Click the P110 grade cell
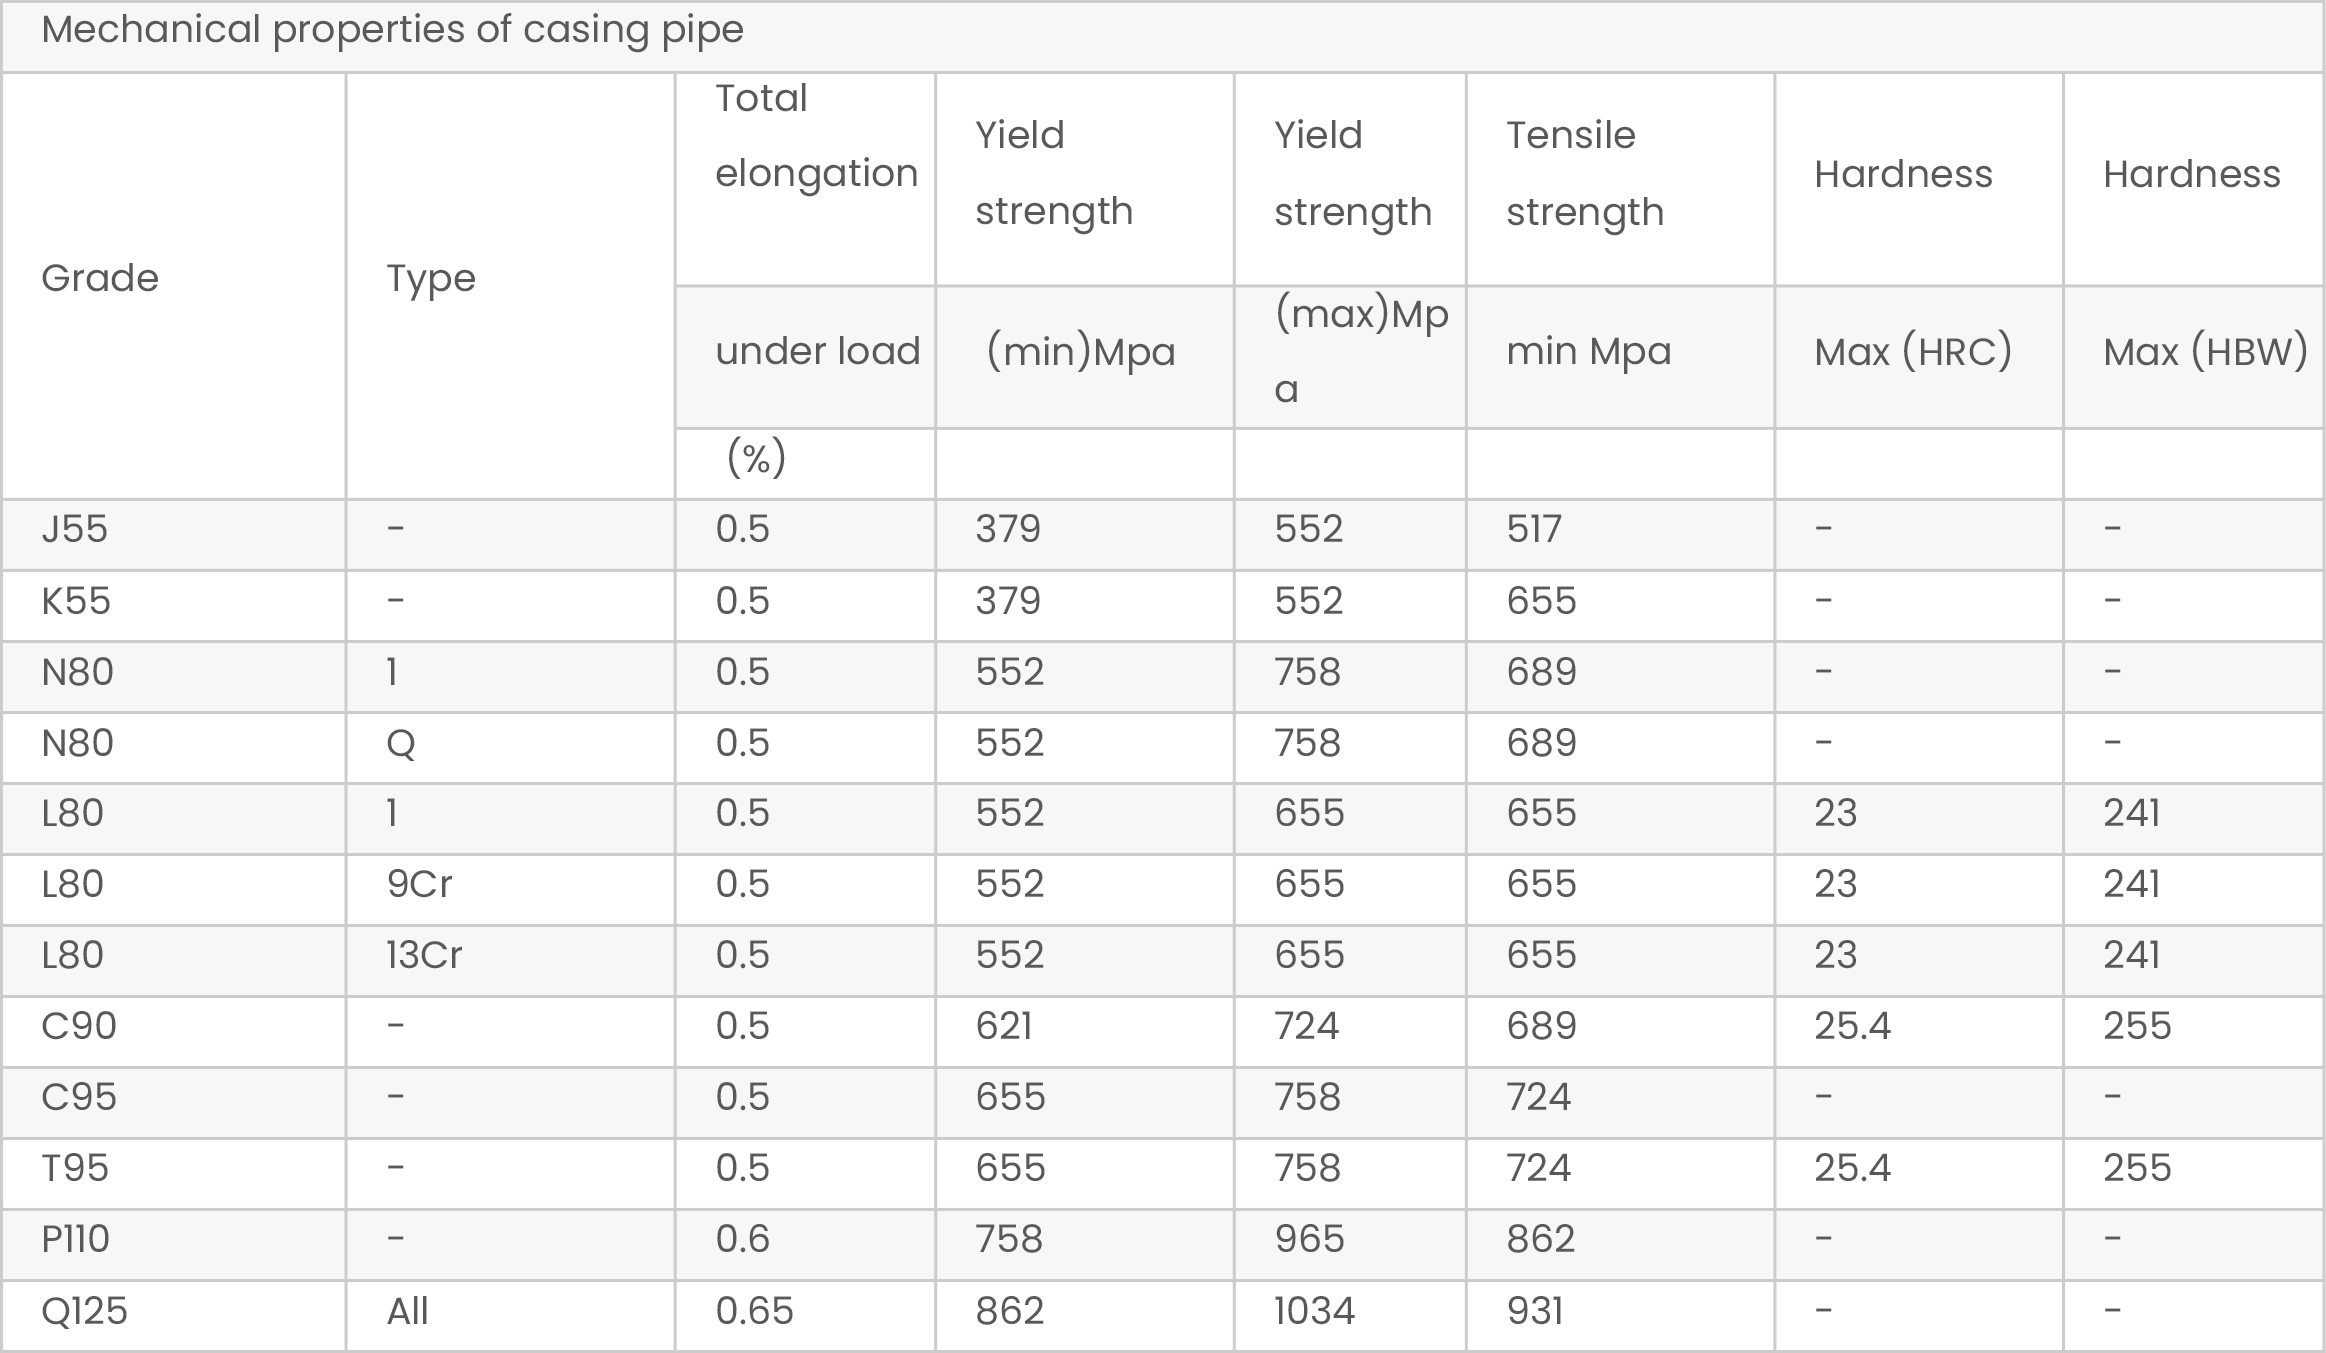Screen dimensions: 2326x1353 pyautogui.click(x=75, y=1239)
